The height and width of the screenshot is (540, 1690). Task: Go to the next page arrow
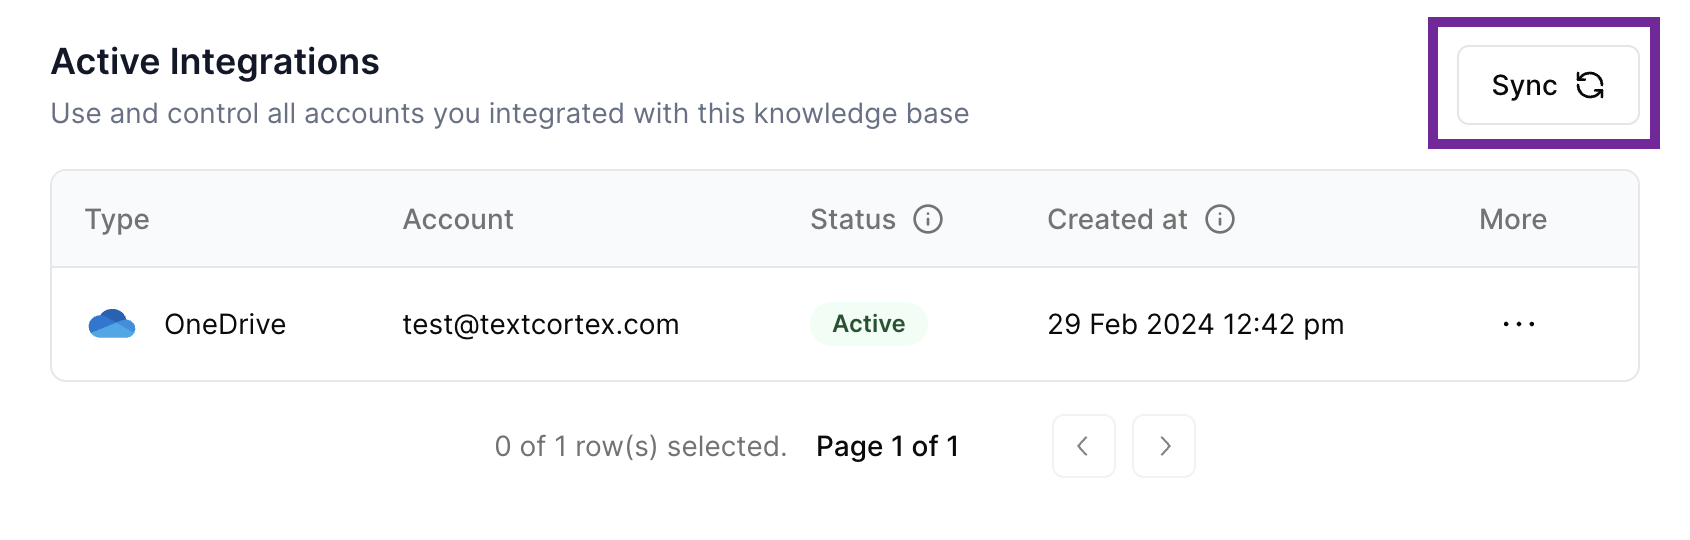click(x=1164, y=446)
